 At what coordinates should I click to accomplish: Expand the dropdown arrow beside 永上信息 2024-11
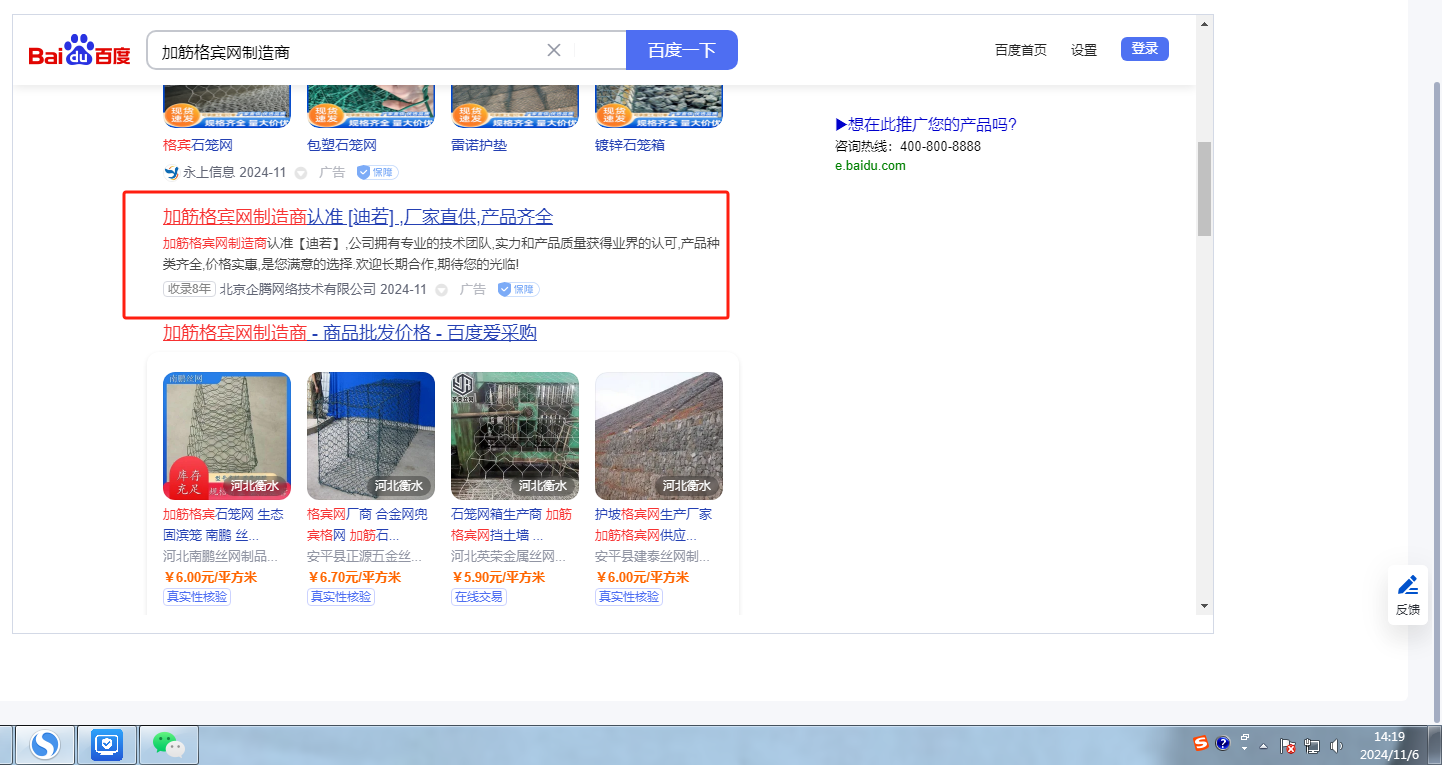click(300, 173)
